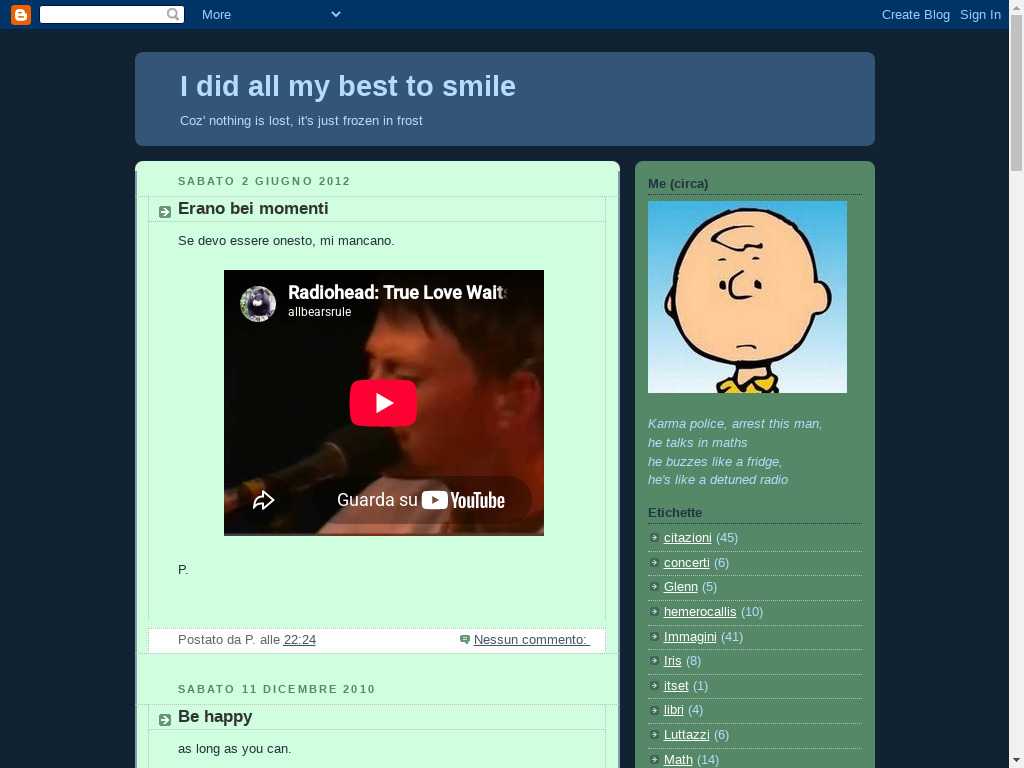Click the Me (circa) sidebar heading

pyautogui.click(x=678, y=184)
